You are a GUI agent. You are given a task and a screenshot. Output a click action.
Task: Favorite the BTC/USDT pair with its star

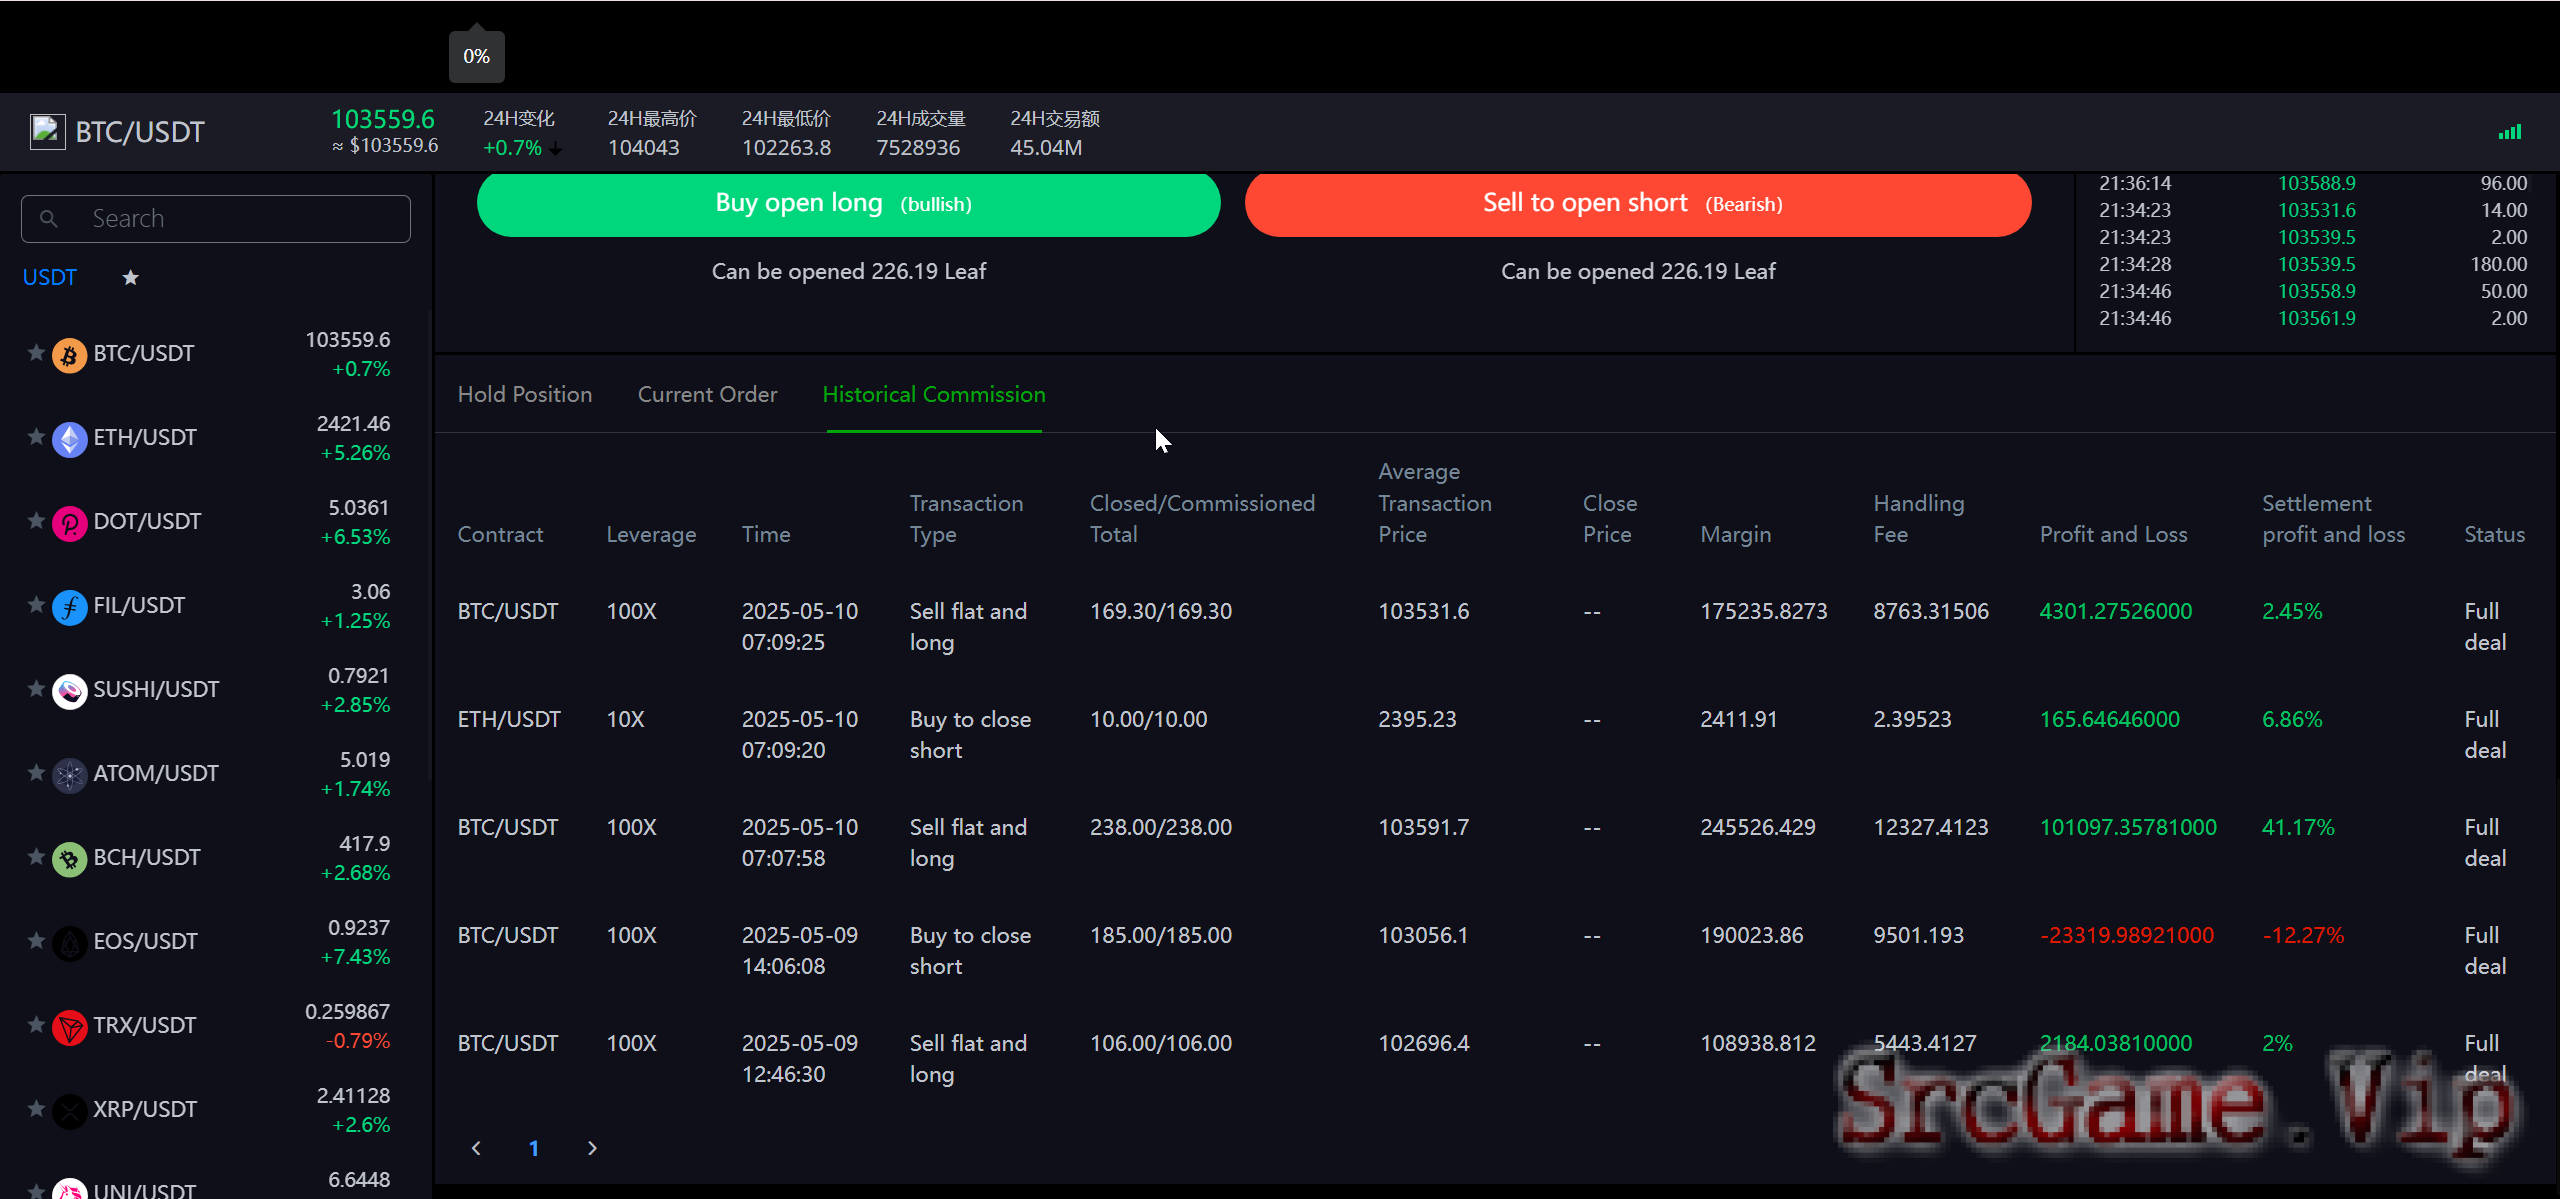point(36,353)
